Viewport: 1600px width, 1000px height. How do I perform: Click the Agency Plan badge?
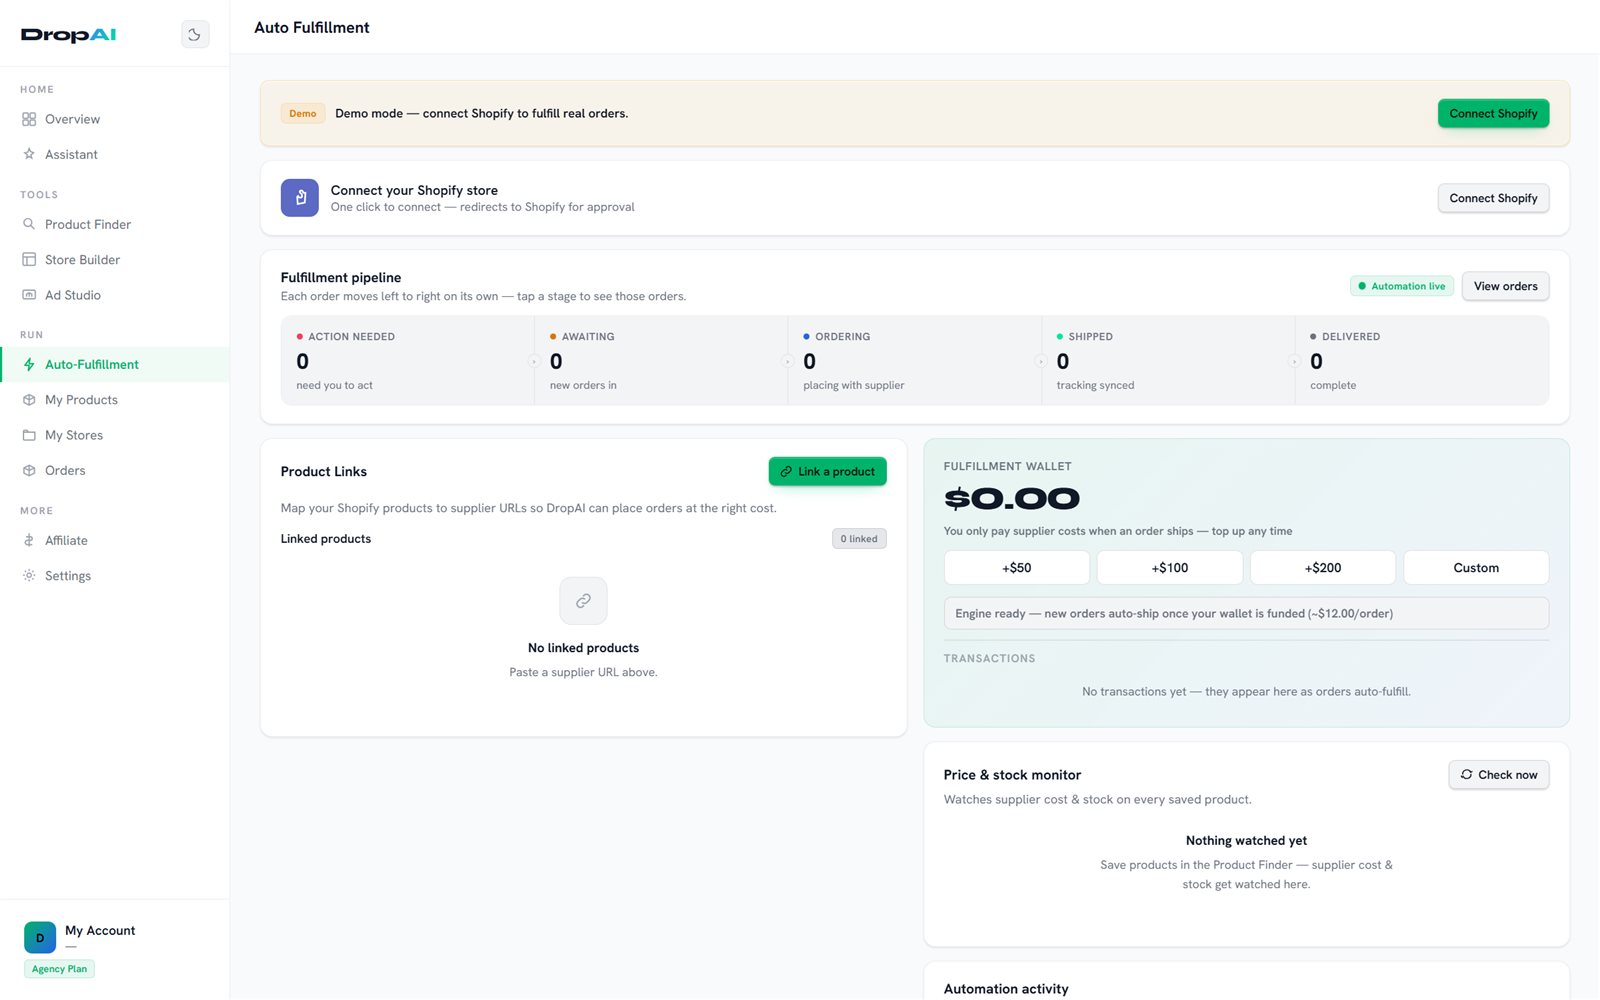pos(59,969)
